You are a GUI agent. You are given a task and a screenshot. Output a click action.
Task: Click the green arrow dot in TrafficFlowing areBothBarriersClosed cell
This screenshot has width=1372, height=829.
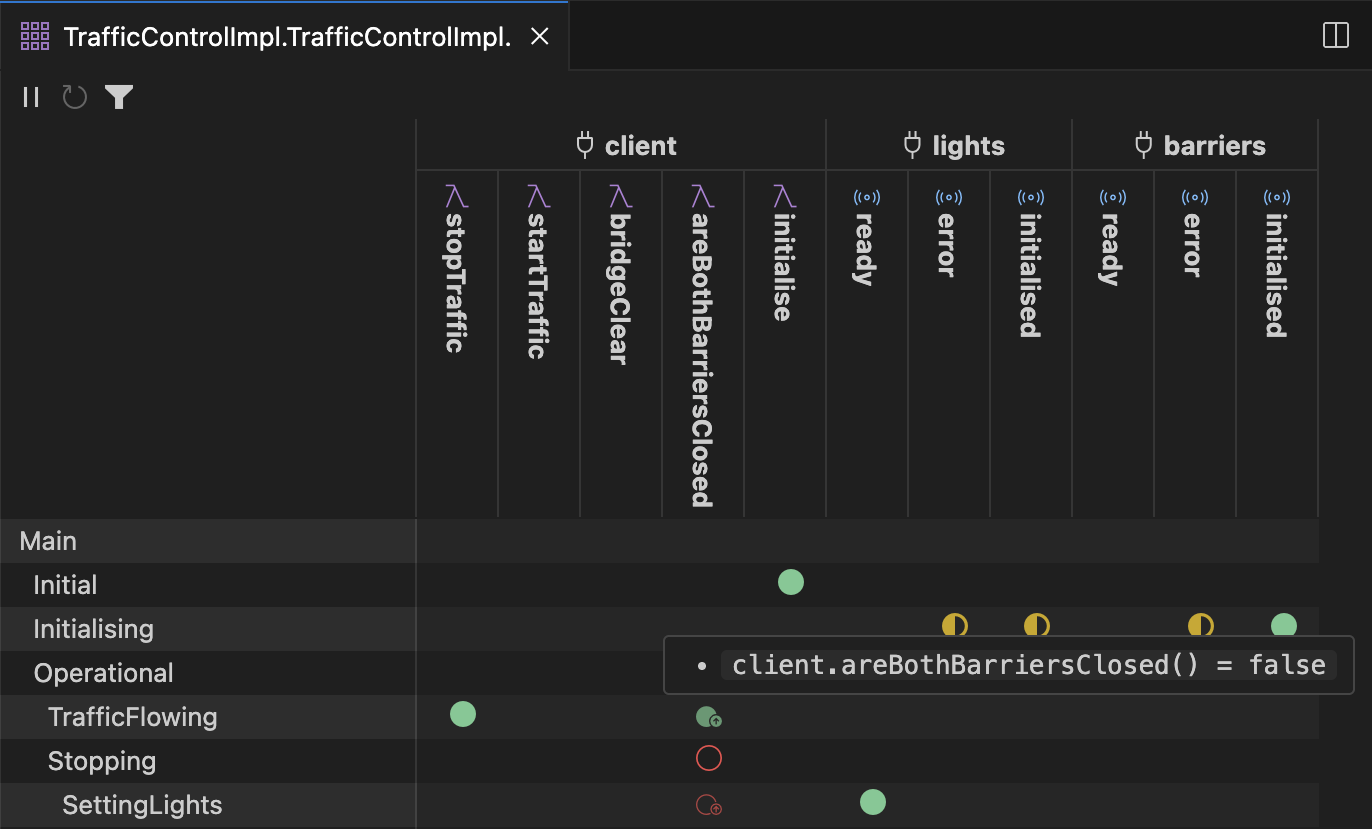point(708,717)
